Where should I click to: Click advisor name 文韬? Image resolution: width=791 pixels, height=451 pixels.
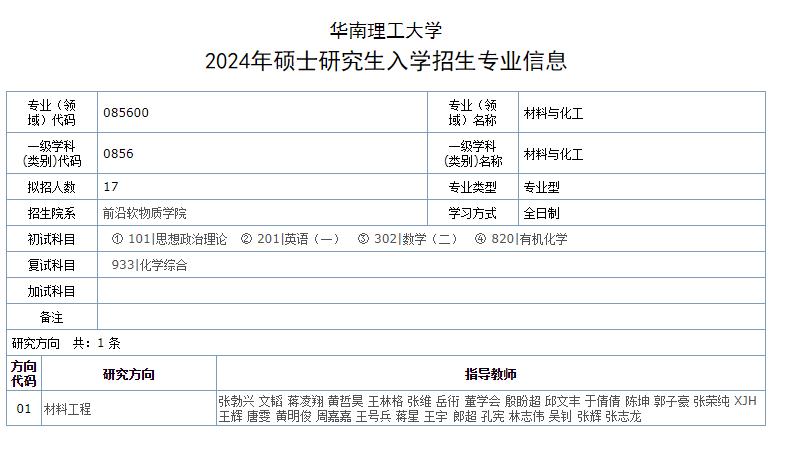pyautogui.click(x=270, y=401)
